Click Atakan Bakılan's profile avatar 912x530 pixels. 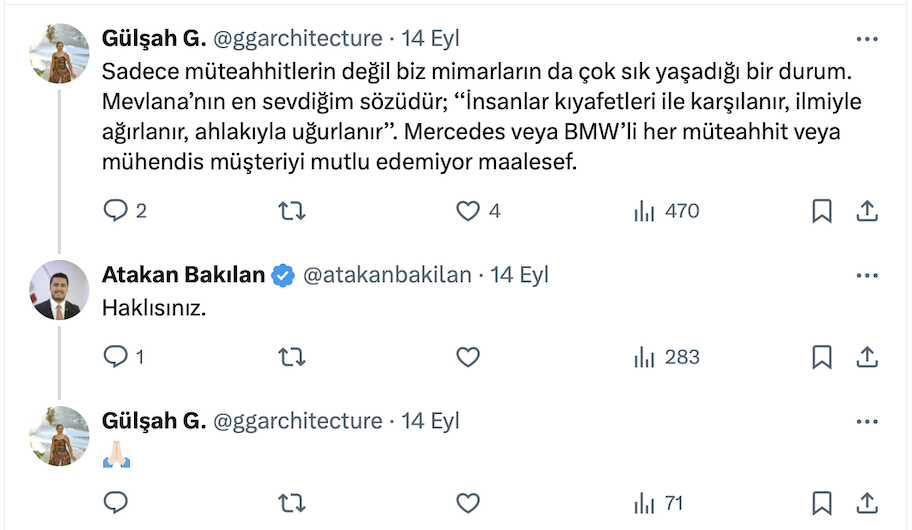pyautogui.click(x=58, y=290)
